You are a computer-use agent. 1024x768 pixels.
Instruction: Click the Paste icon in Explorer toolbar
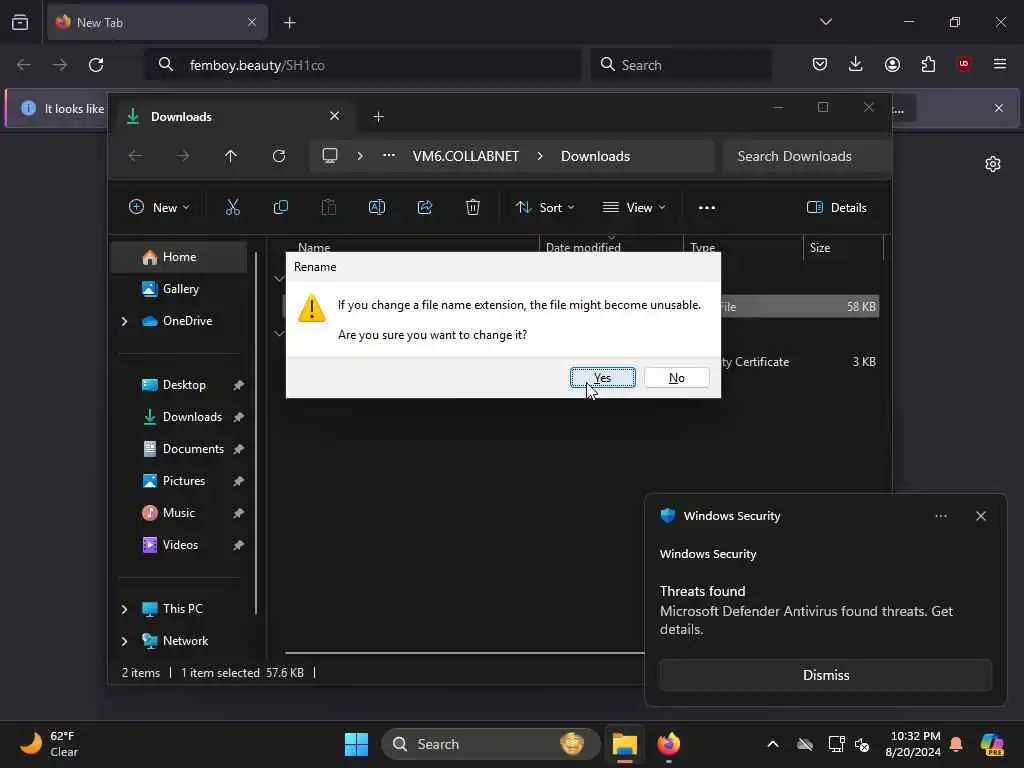point(328,208)
